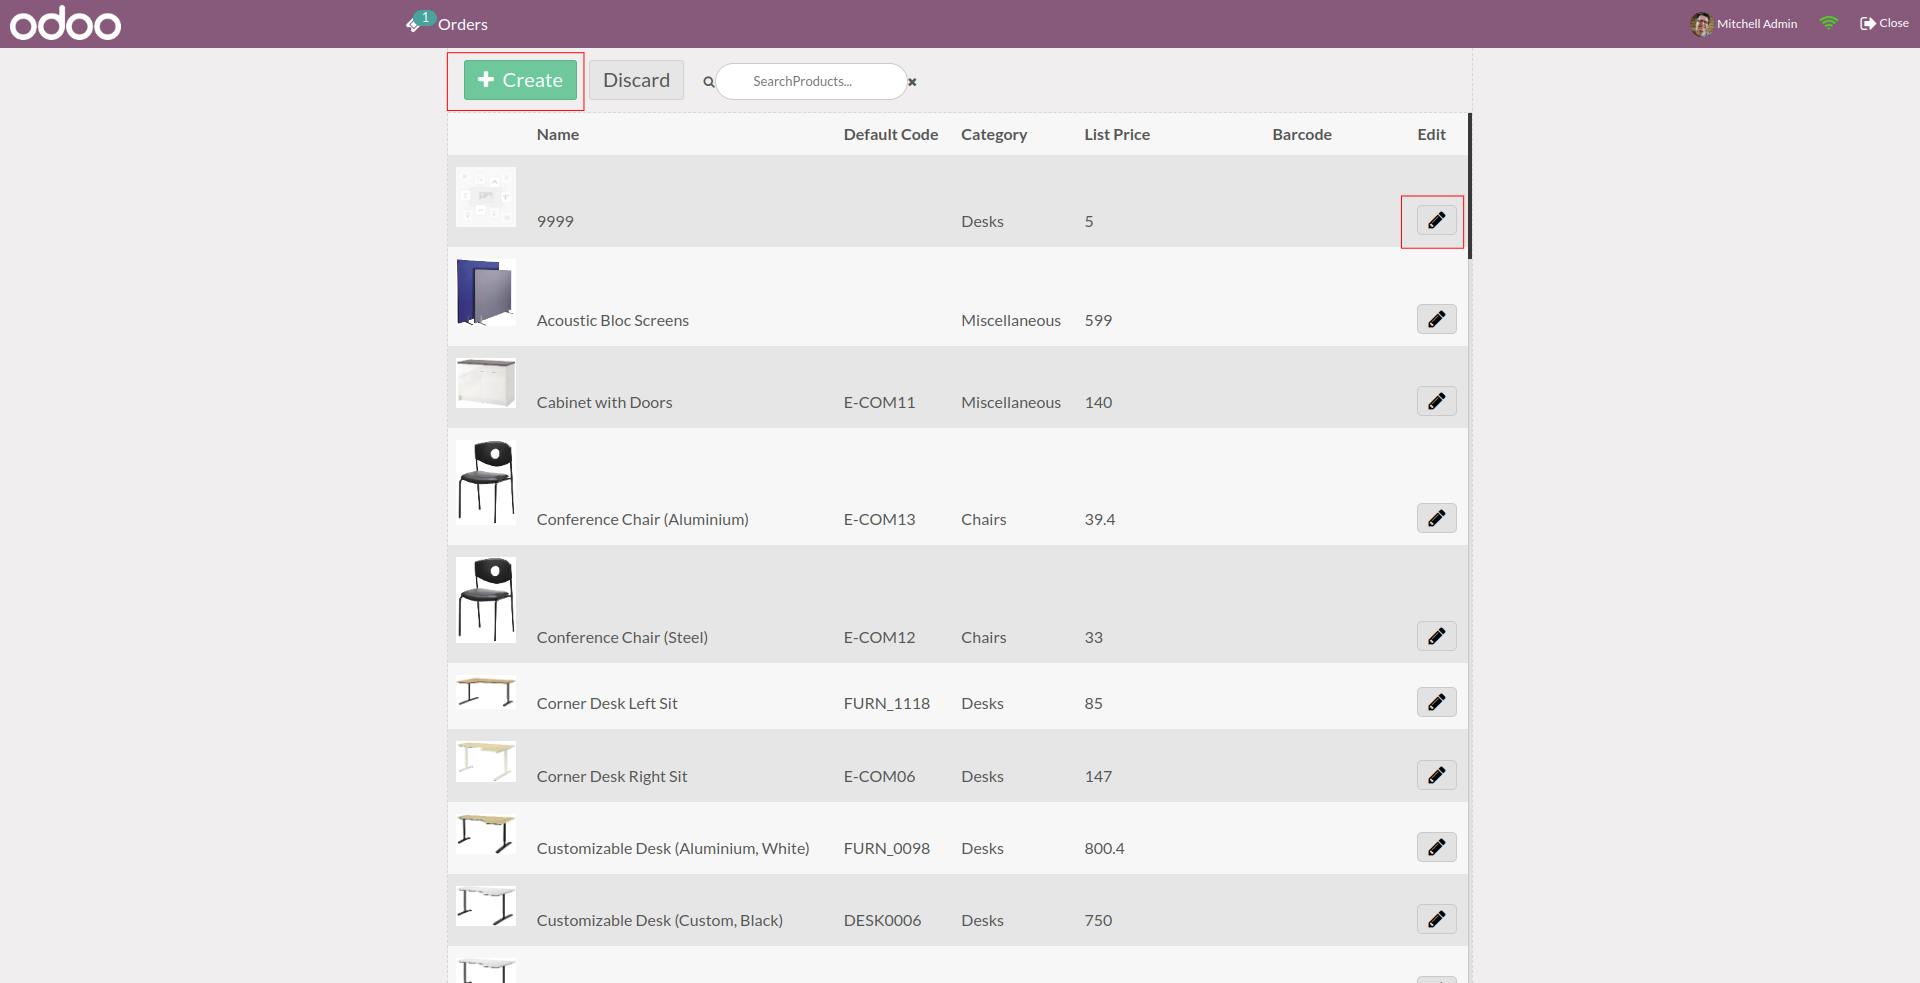Click the Cabinet with Doors thumbnail
Image resolution: width=1920 pixels, height=983 pixels.
coord(486,383)
